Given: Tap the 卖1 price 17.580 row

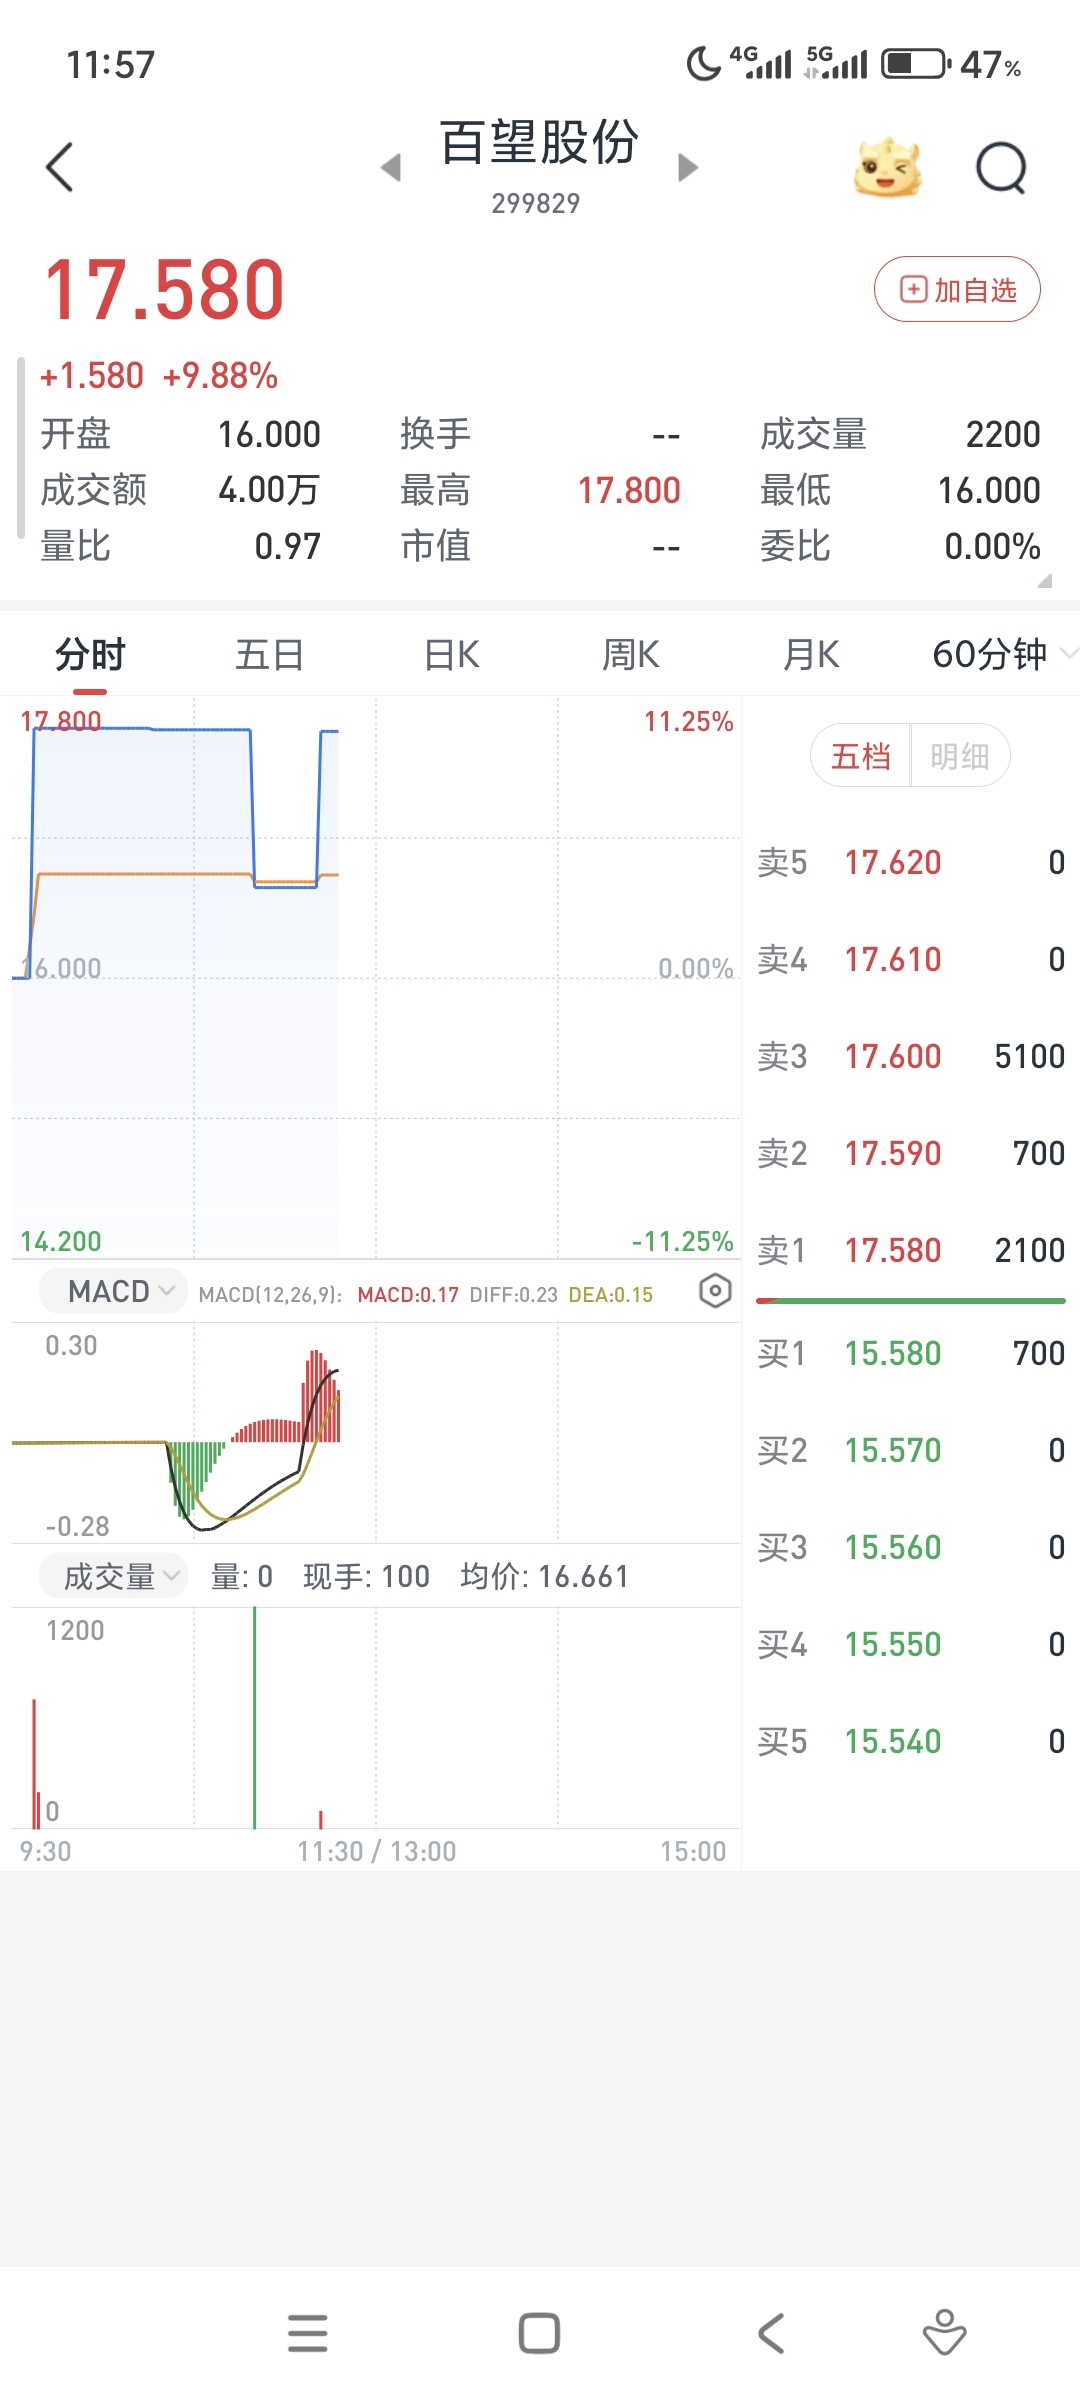Looking at the screenshot, I should point(909,1250).
